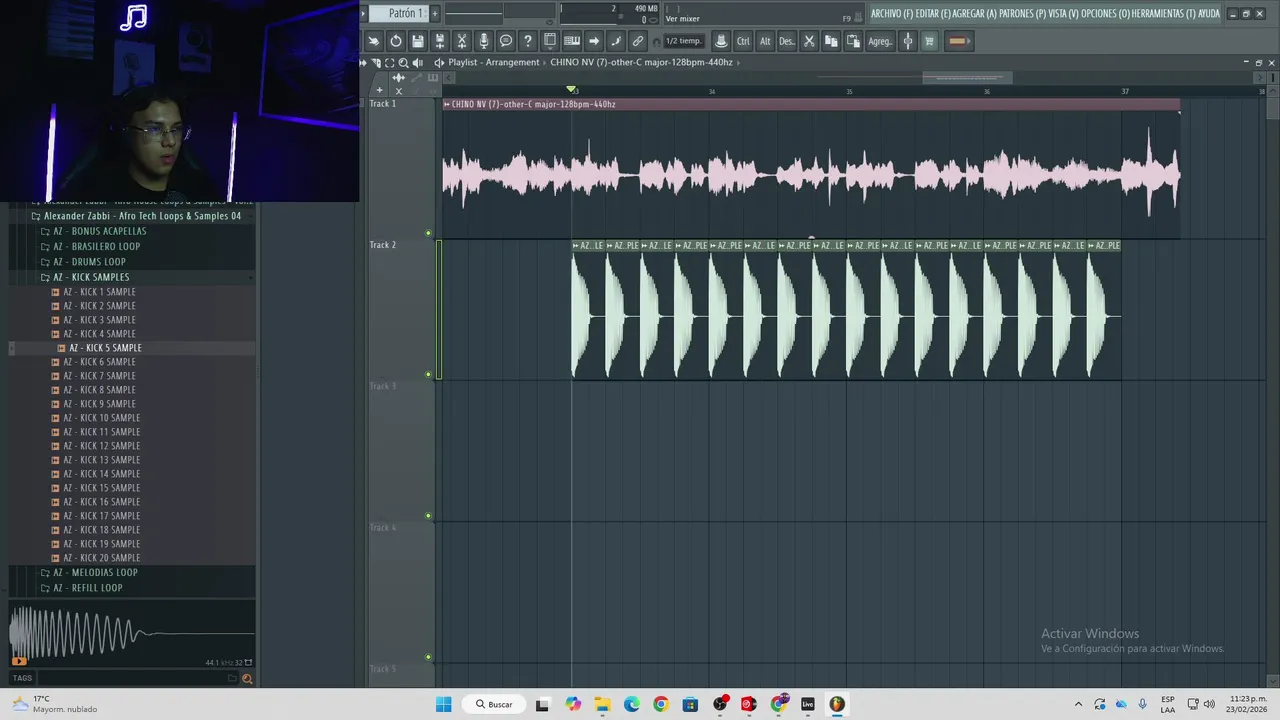Open the HERRAMIENTAS menu

pos(1163,13)
